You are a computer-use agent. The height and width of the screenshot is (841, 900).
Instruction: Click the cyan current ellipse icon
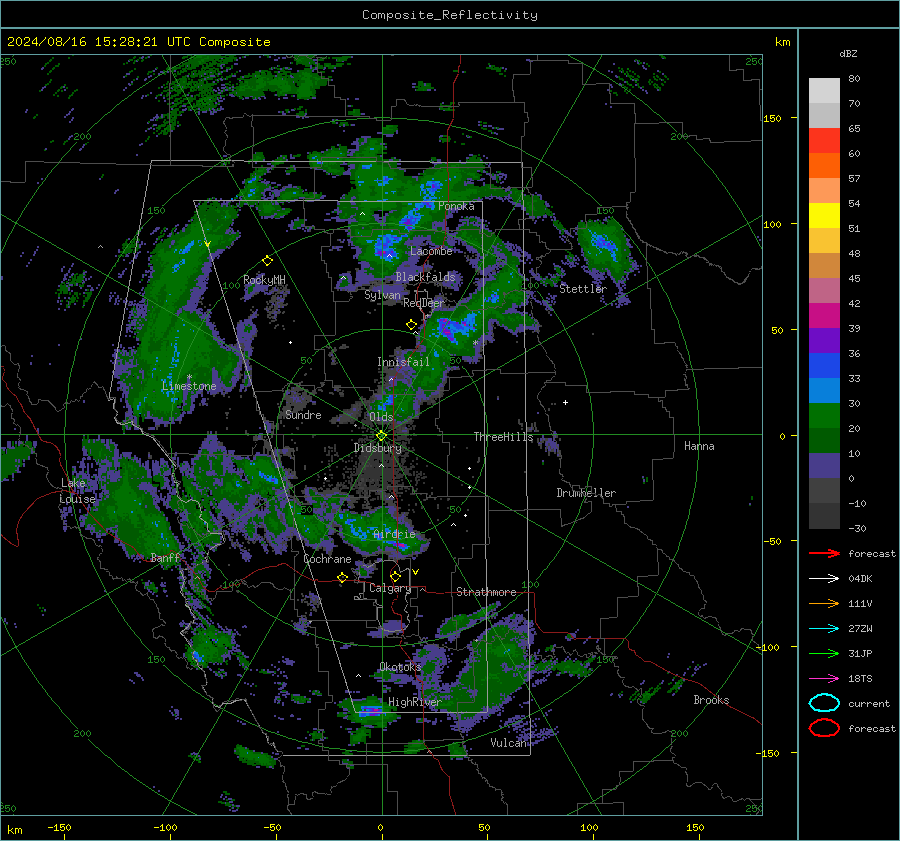click(x=824, y=703)
